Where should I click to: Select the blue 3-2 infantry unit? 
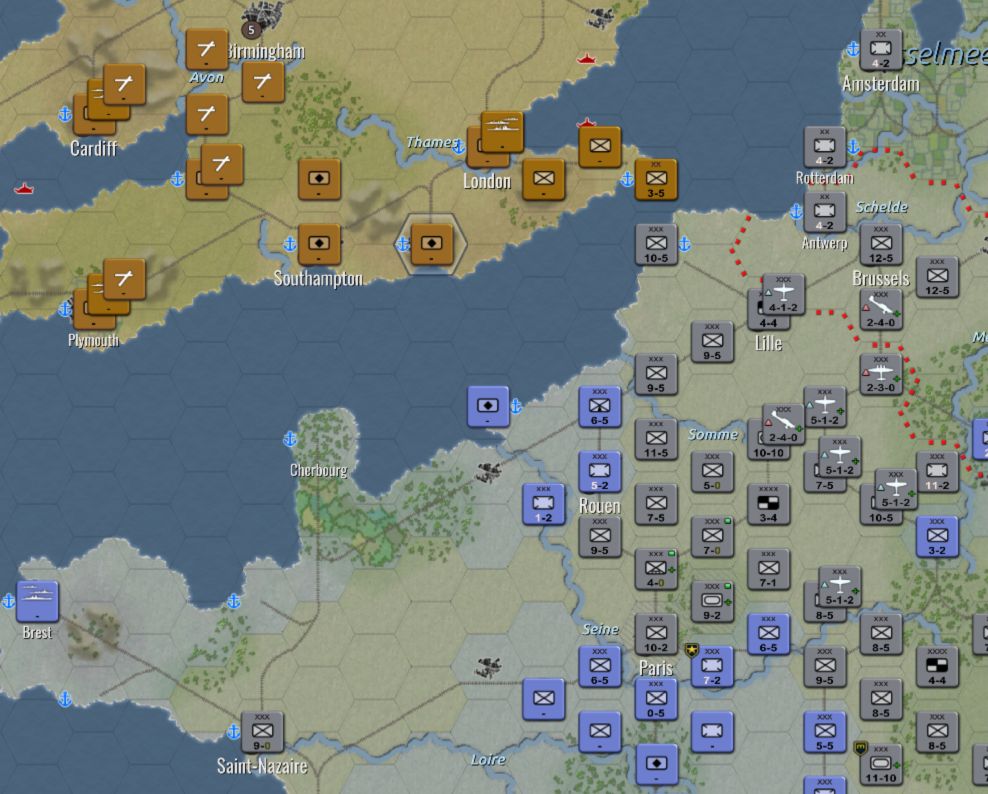(x=937, y=538)
